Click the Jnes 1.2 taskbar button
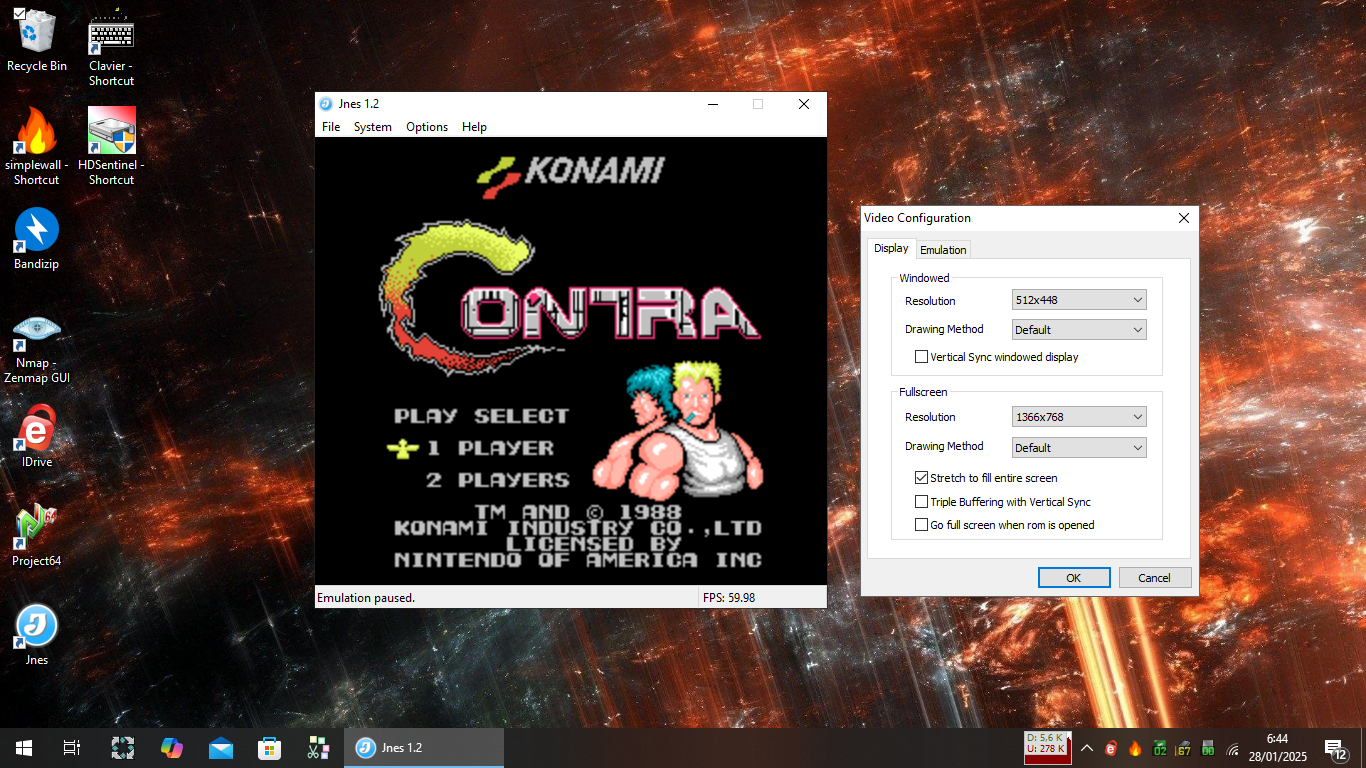Image resolution: width=1366 pixels, height=768 pixels. (424, 748)
